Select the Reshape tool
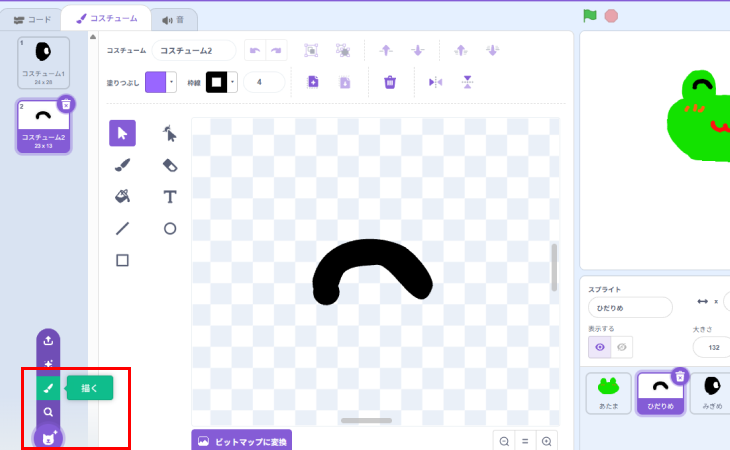The image size is (730, 450). coord(170,133)
